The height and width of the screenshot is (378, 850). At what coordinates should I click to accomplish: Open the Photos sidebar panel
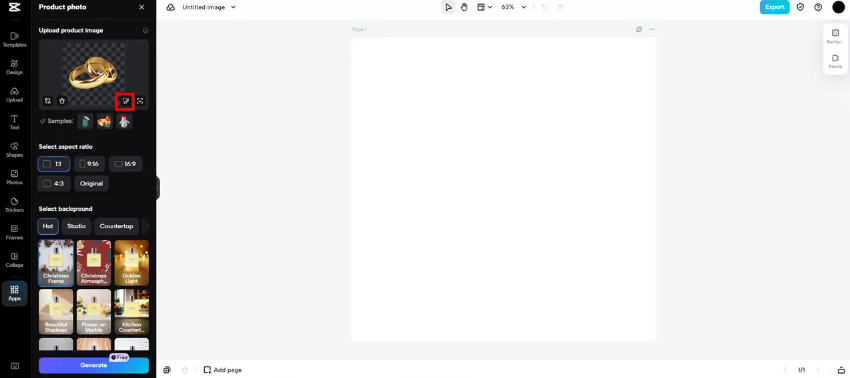point(15,177)
